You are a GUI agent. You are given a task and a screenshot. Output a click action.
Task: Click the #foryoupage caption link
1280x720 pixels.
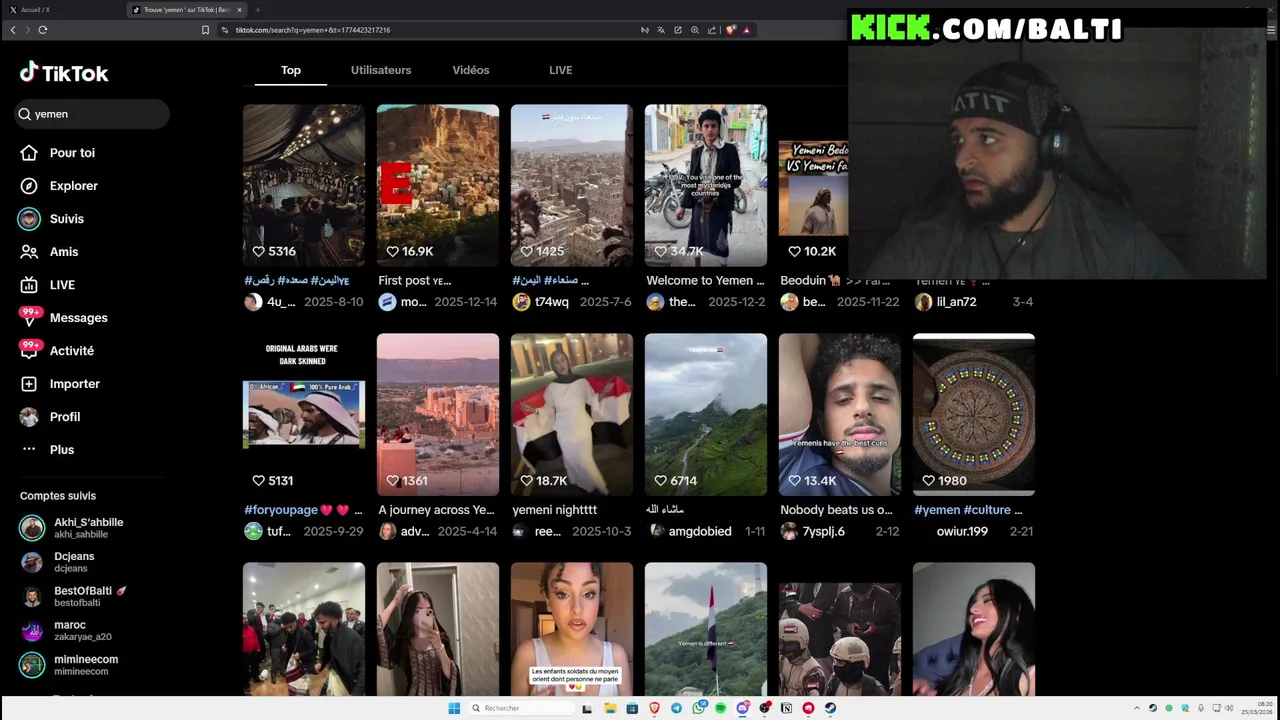[281, 510]
